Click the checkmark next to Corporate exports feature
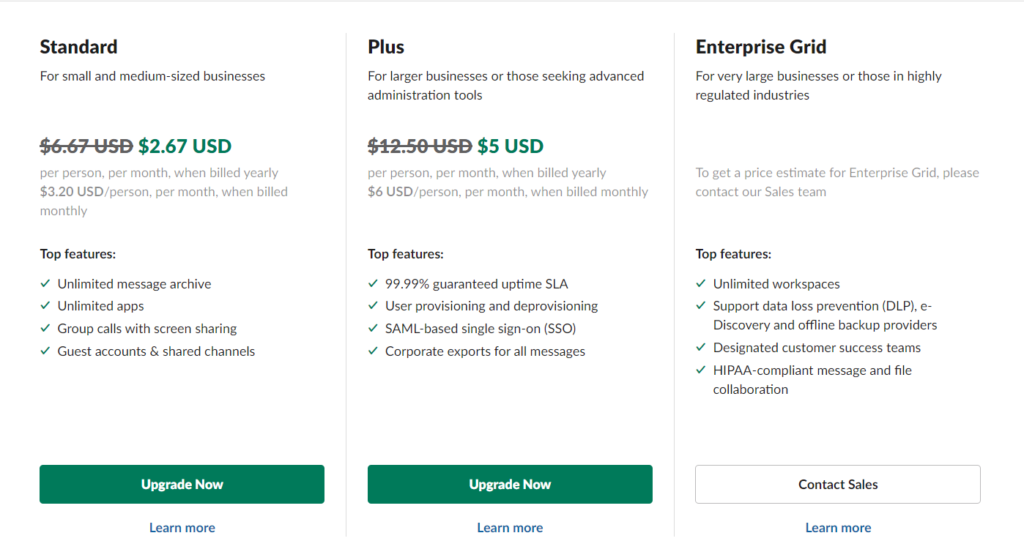Viewport: 1024px width, 552px height. click(x=373, y=351)
